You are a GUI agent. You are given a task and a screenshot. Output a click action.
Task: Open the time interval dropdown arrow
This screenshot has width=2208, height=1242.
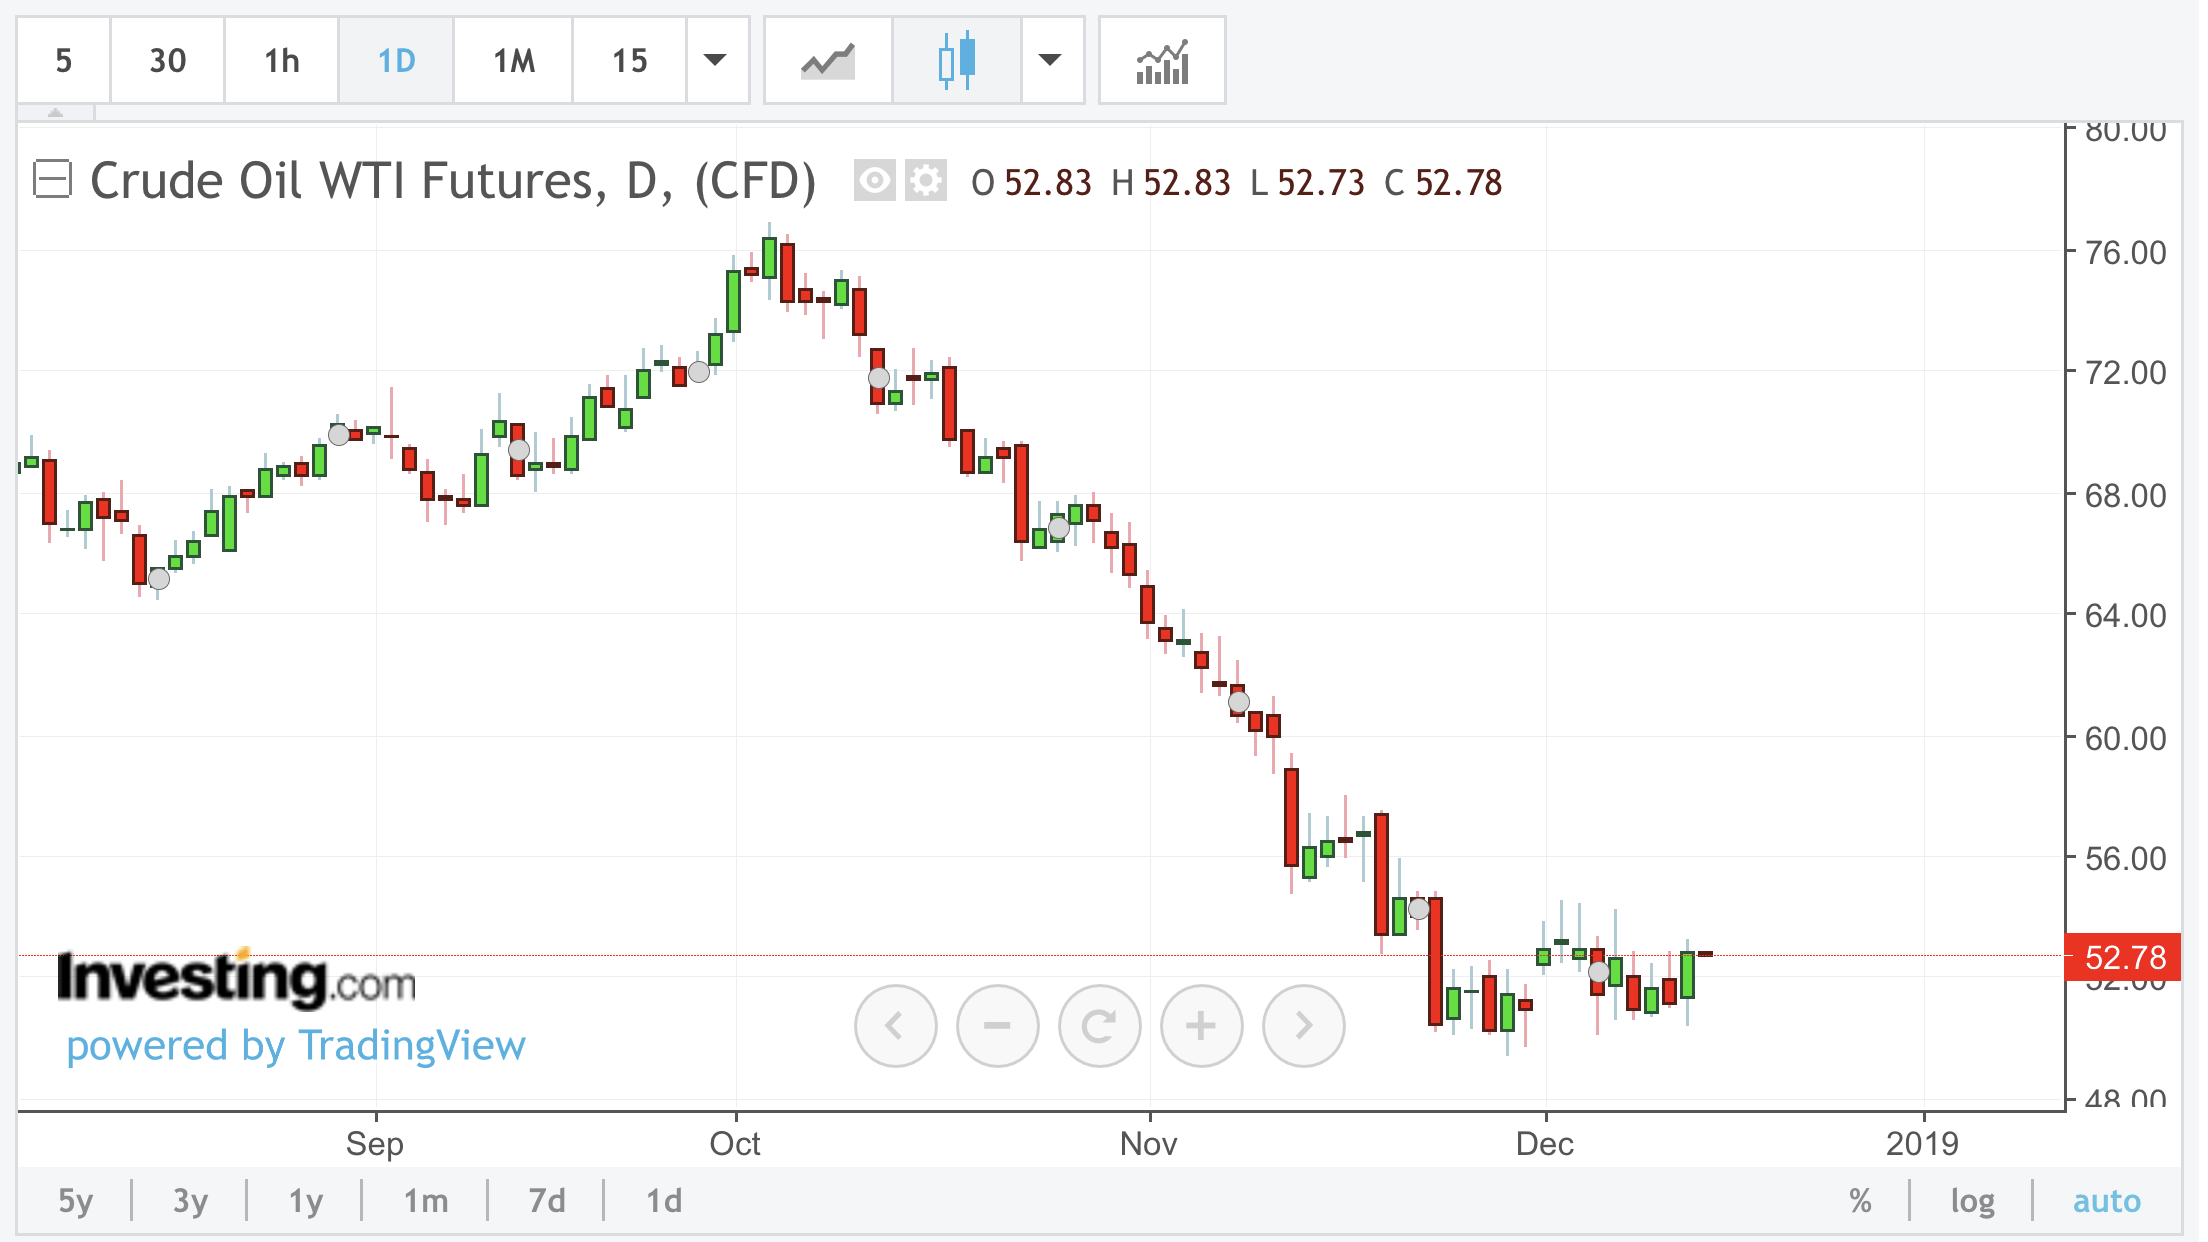[x=716, y=61]
